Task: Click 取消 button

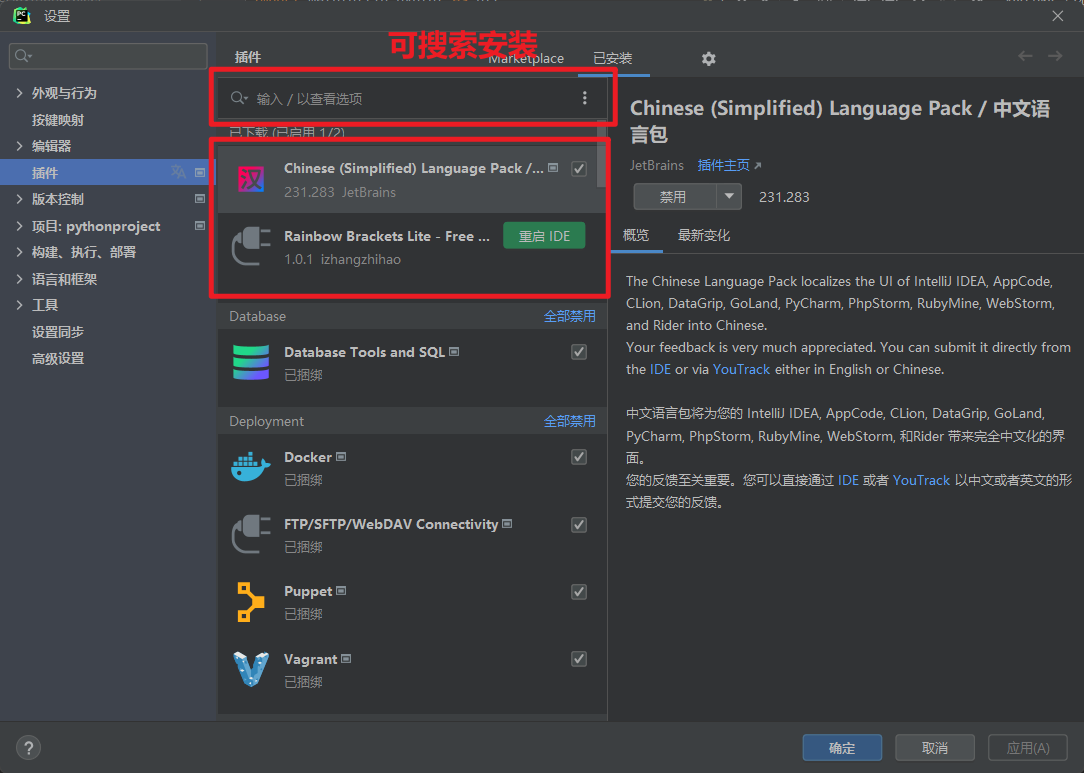Action: tap(935, 747)
